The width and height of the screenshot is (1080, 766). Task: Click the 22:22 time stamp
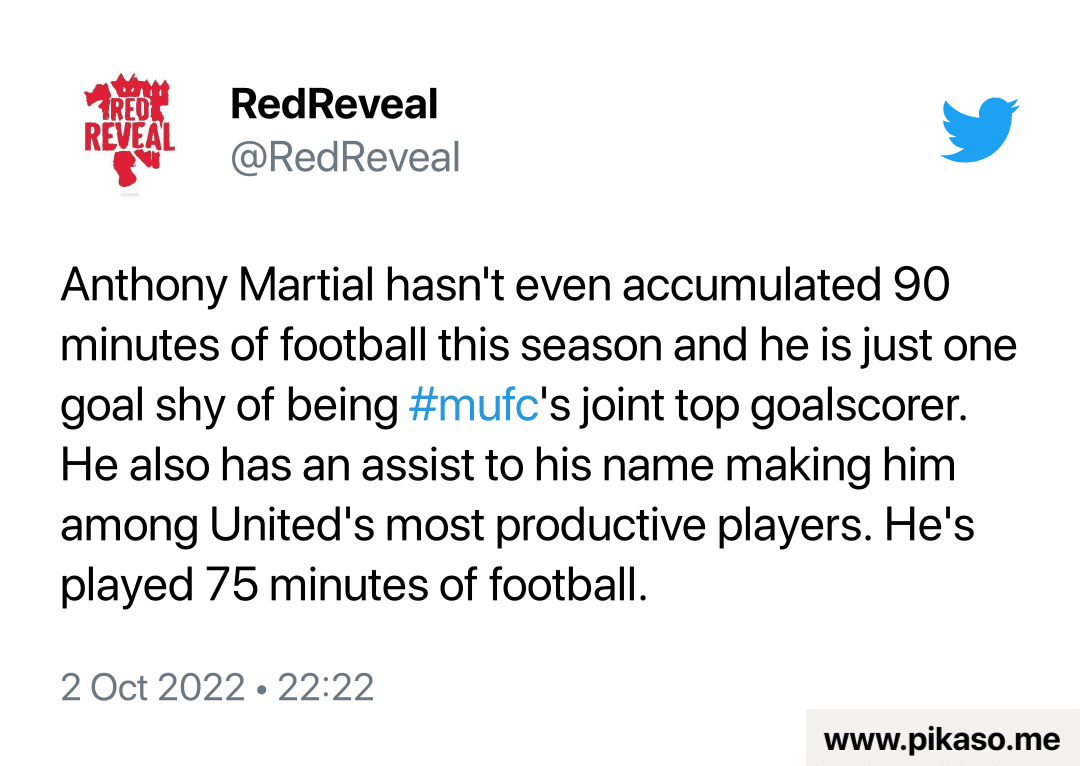pos(326,687)
